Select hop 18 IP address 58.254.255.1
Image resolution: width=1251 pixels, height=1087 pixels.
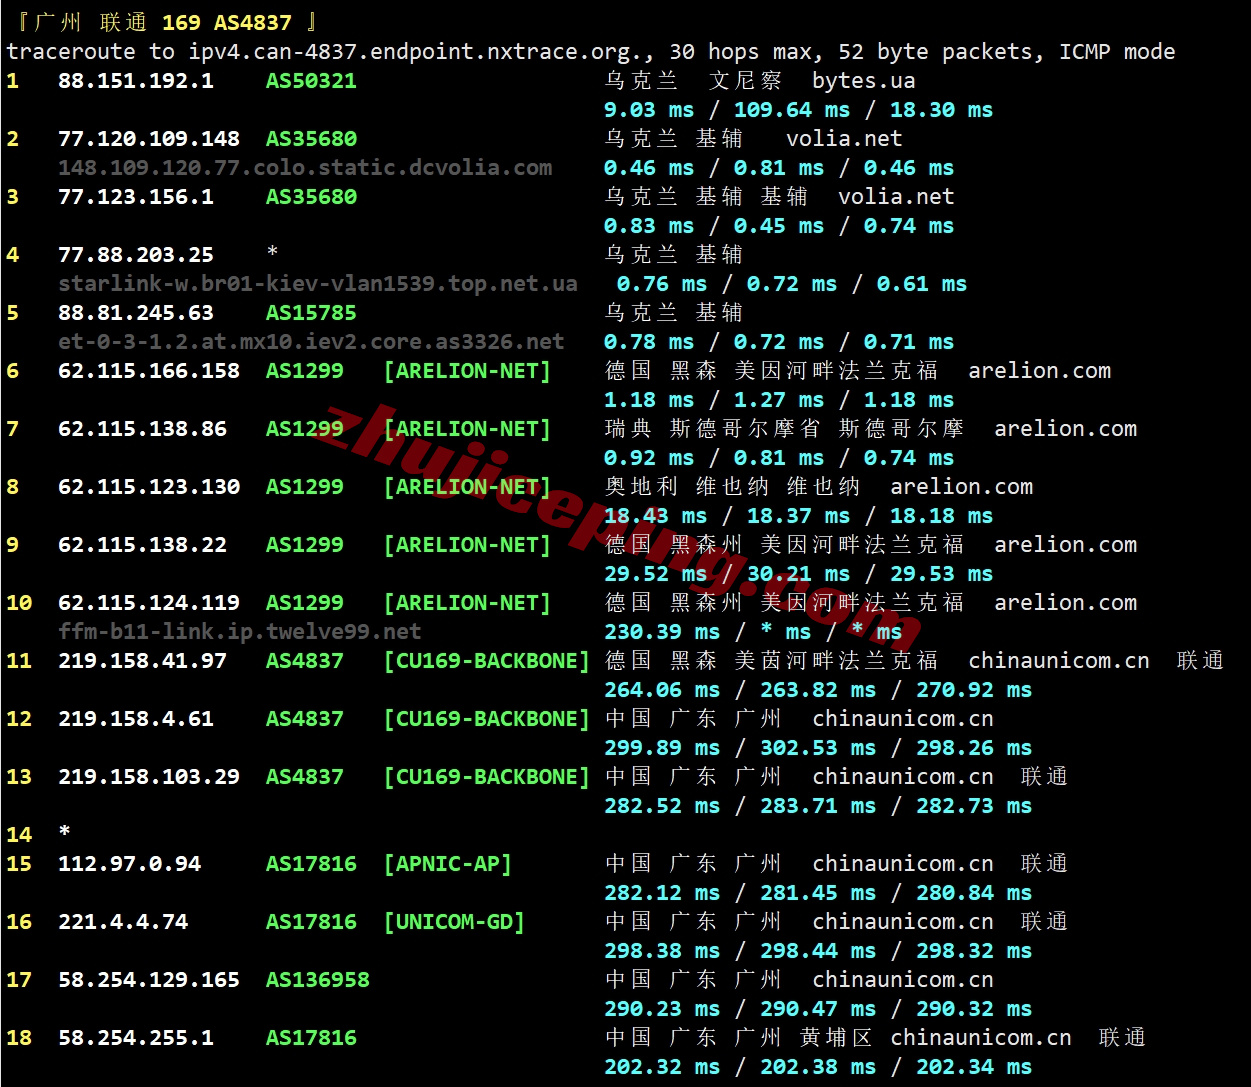136,1038
